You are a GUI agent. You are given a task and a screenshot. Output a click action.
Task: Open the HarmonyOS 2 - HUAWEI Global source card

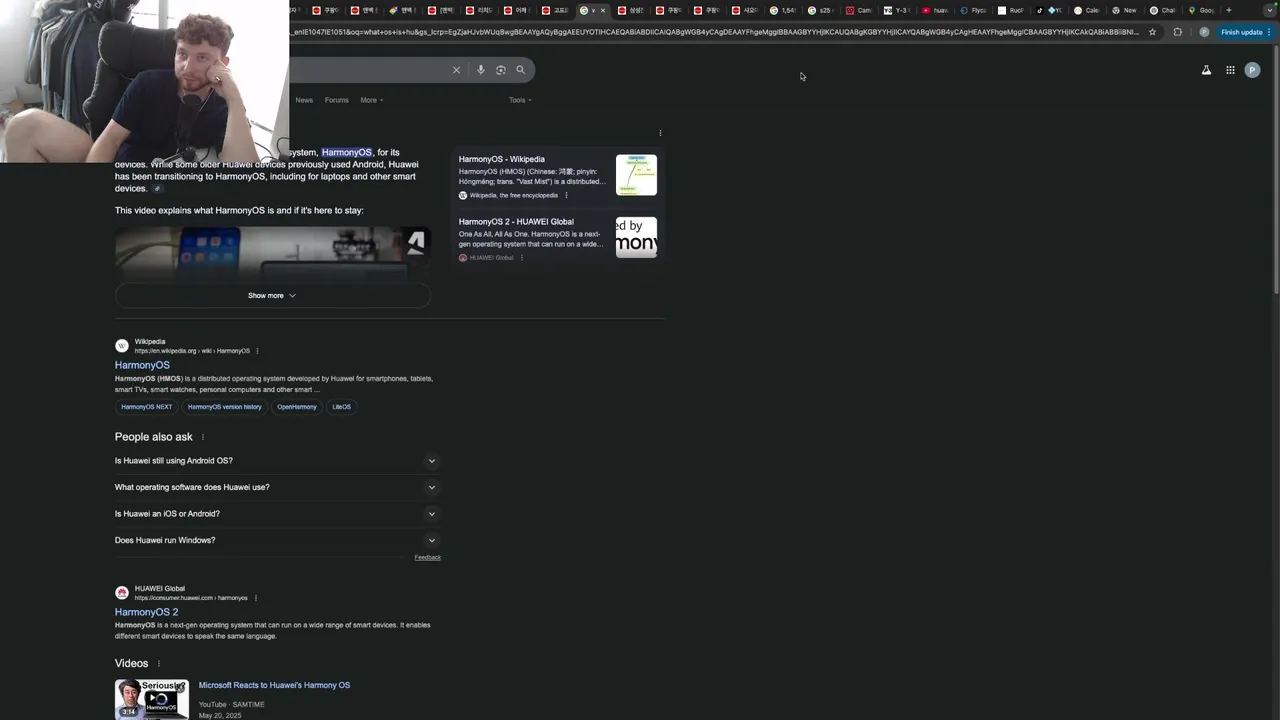tap(516, 222)
